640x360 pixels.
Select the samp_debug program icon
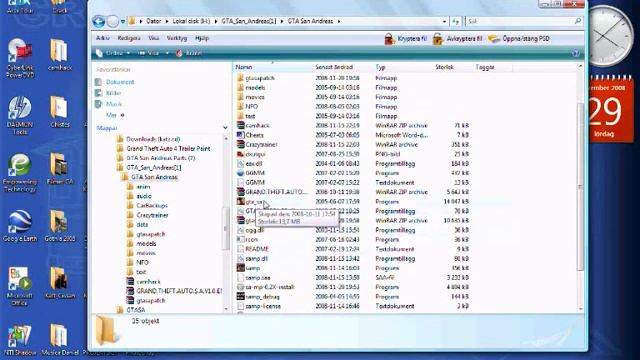240,296
